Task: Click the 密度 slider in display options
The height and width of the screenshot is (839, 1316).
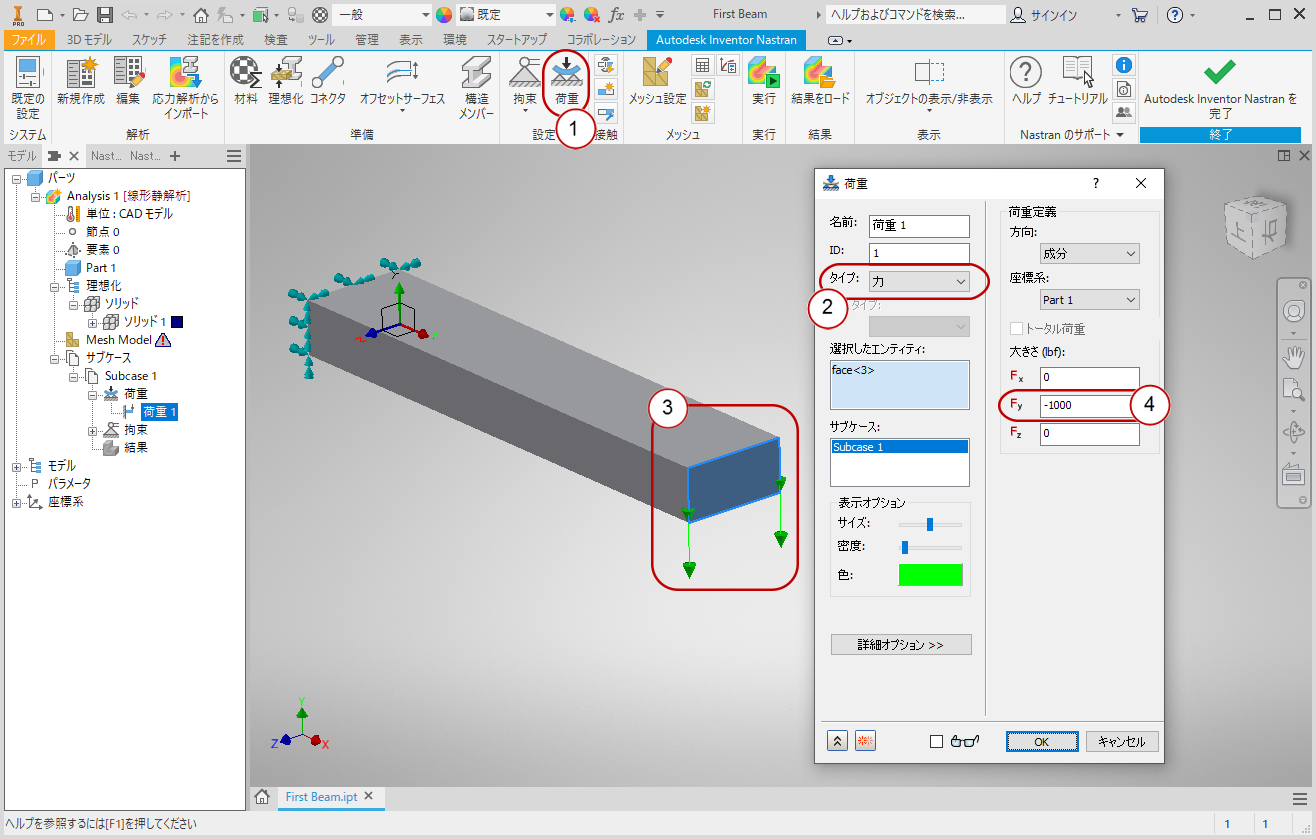Action: point(930,547)
